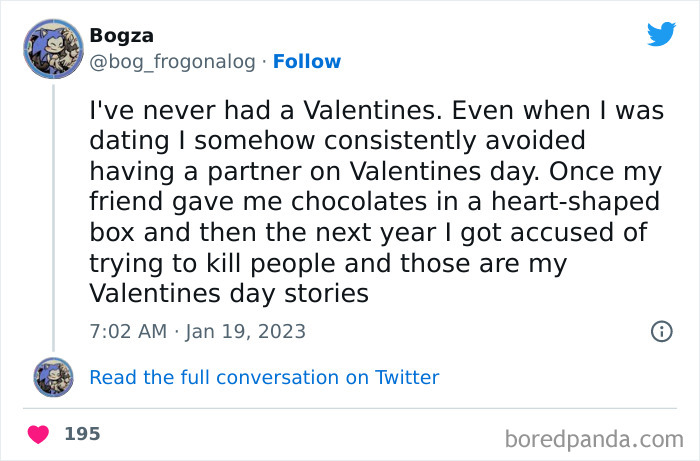Read the full conversation on Twitter

[264, 377]
